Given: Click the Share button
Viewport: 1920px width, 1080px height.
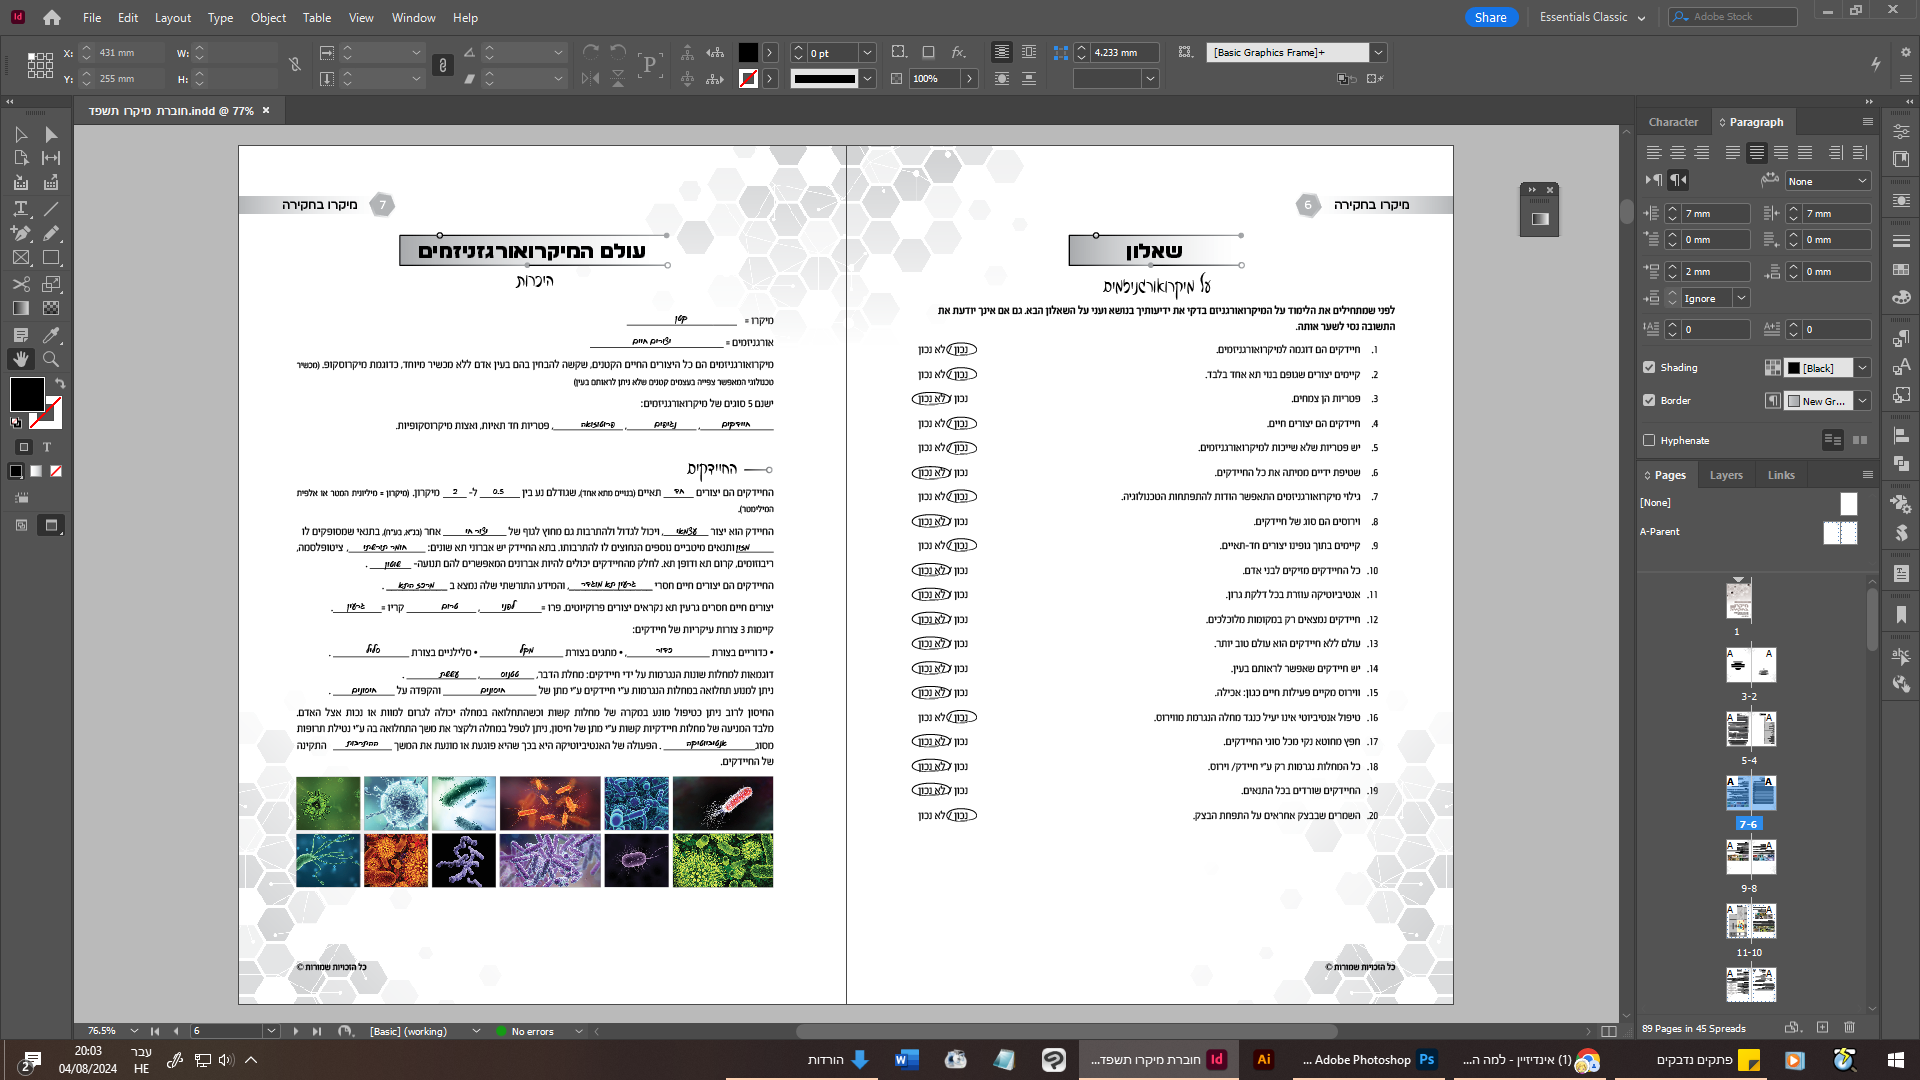Looking at the screenshot, I should 1490,17.
